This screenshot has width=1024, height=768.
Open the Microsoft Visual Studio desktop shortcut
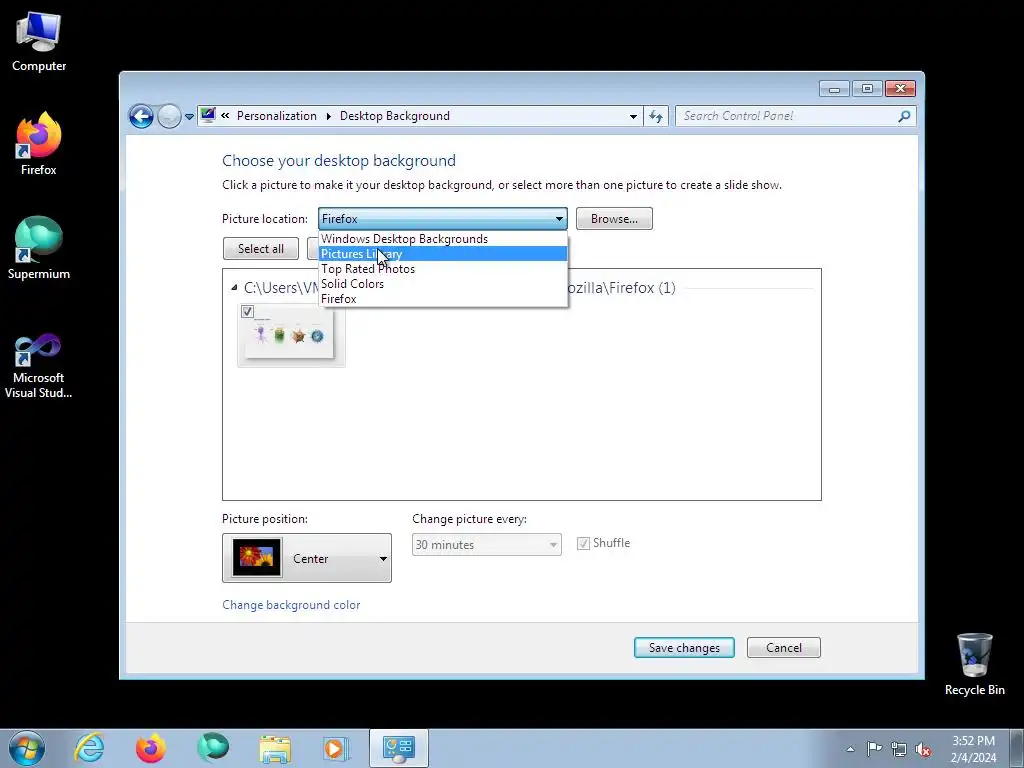39,366
